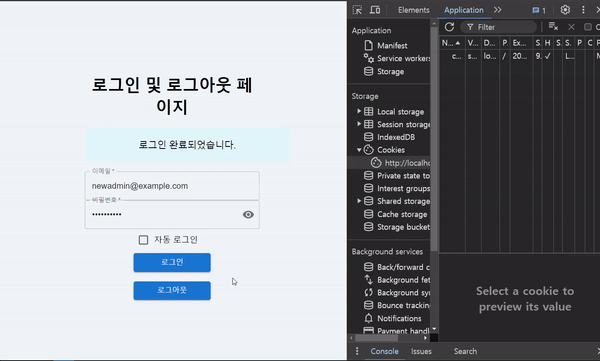Switch to the Search drawer tab
The height and width of the screenshot is (361, 600).
click(465, 351)
